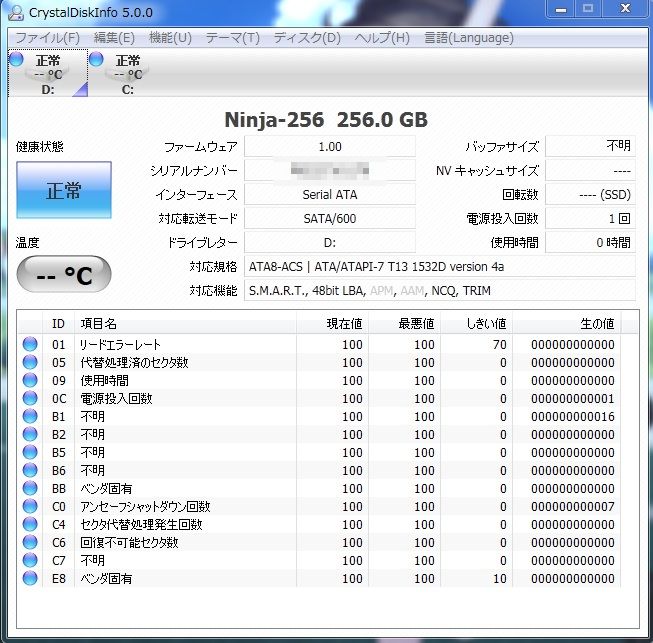Select the アンセーフシャットダウン回数 attribute name

click(145, 506)
